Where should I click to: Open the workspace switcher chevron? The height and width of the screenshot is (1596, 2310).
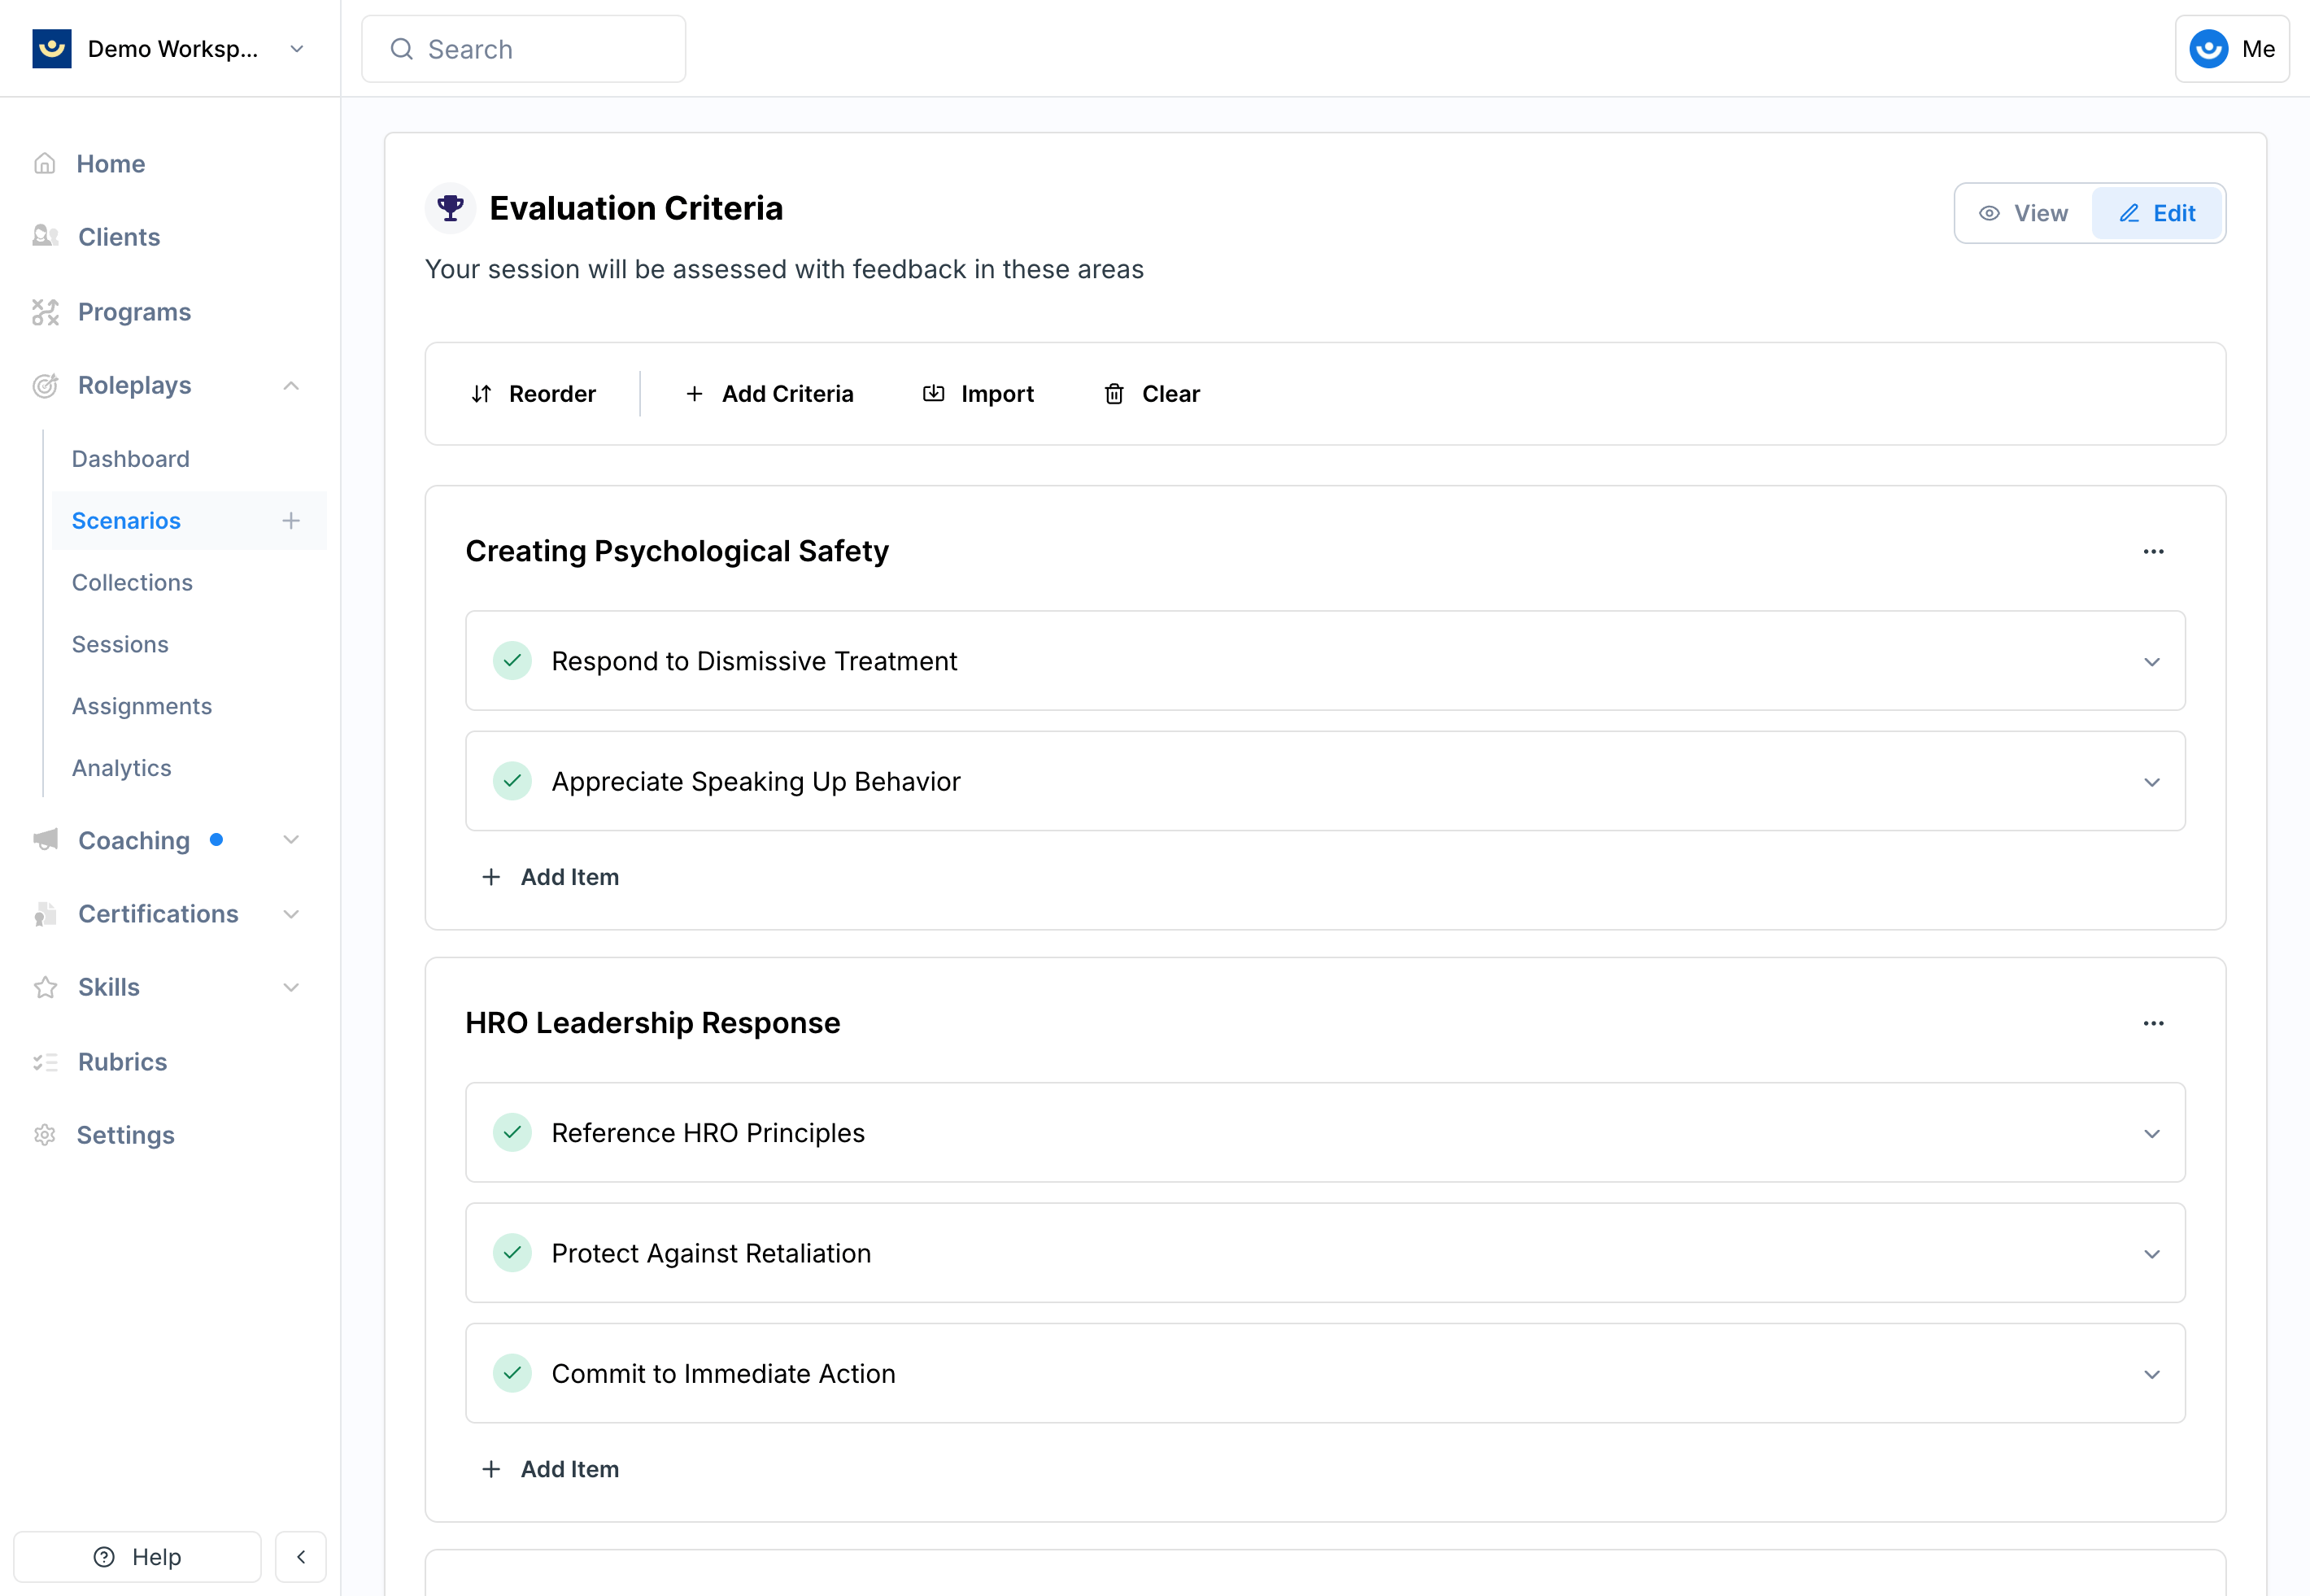pos(297,49)
